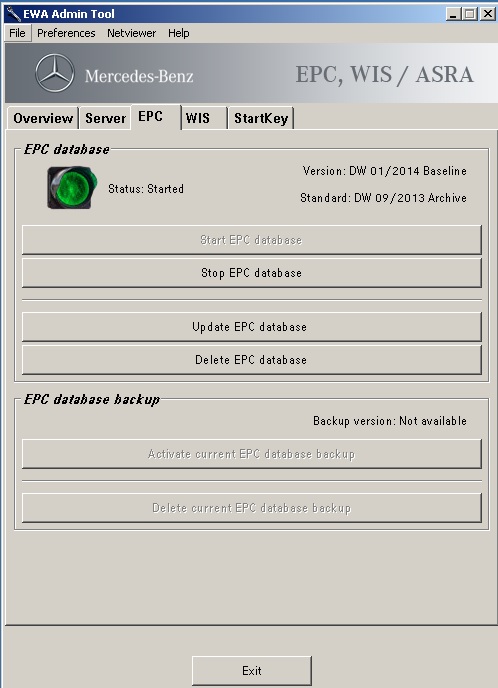Open the Netviewer menu
The width and height of the screenshot is (498, 688).
point(132,33)
